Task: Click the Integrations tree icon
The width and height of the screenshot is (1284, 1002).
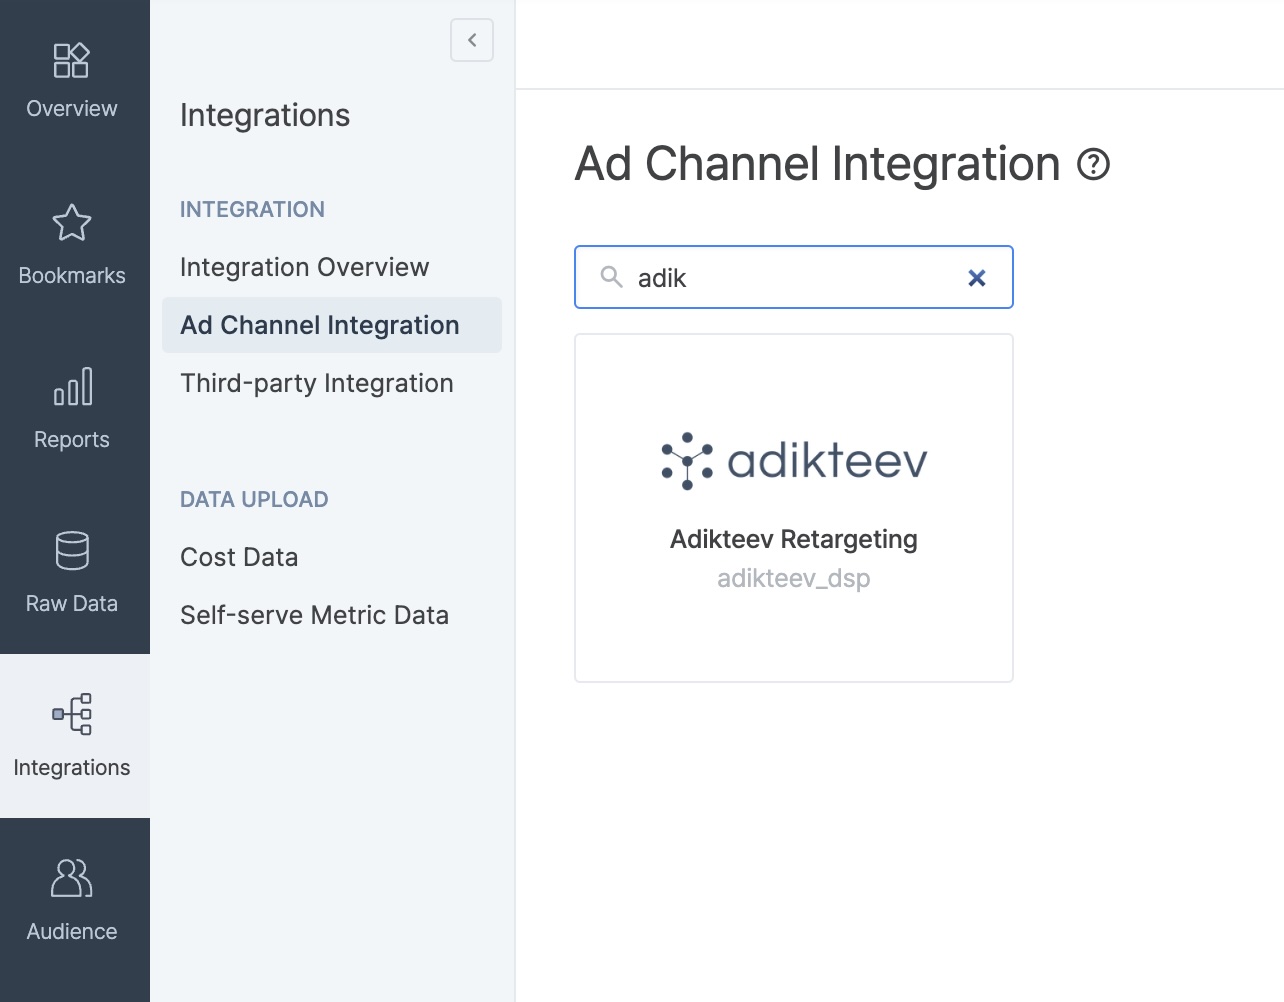Action: [72, 714]
